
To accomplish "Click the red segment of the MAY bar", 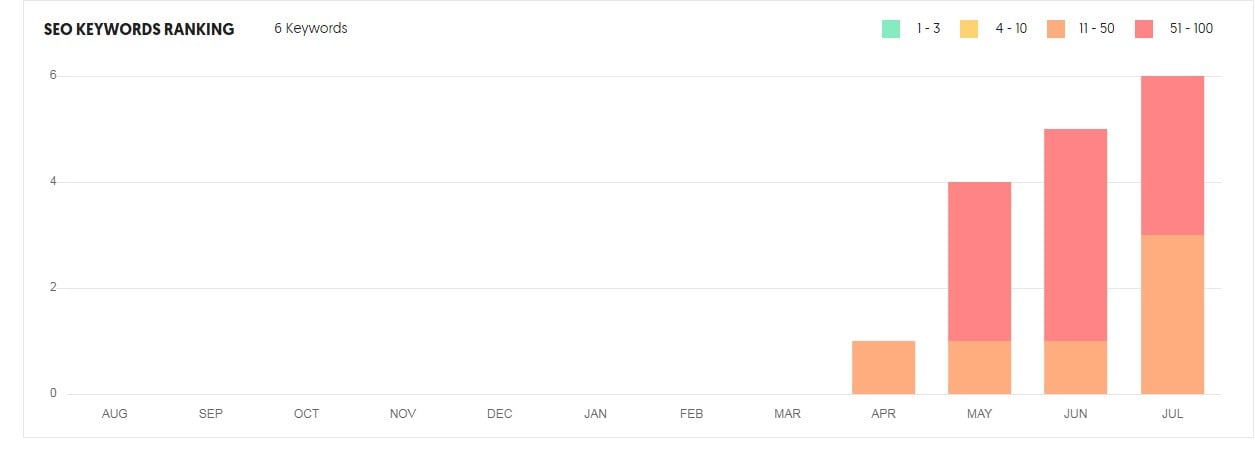I will coord(979,261).
